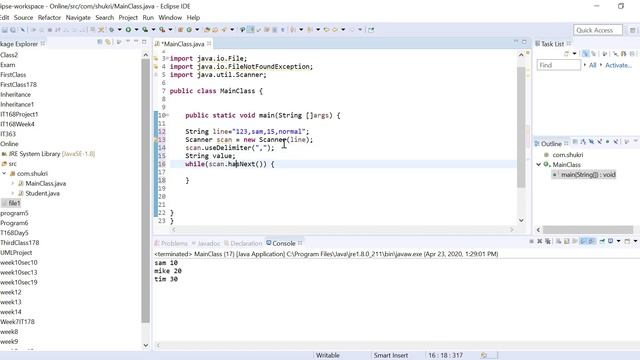Click the All link in the Task List
This screenshot has height=360, width=640.
tap(593, 65)
